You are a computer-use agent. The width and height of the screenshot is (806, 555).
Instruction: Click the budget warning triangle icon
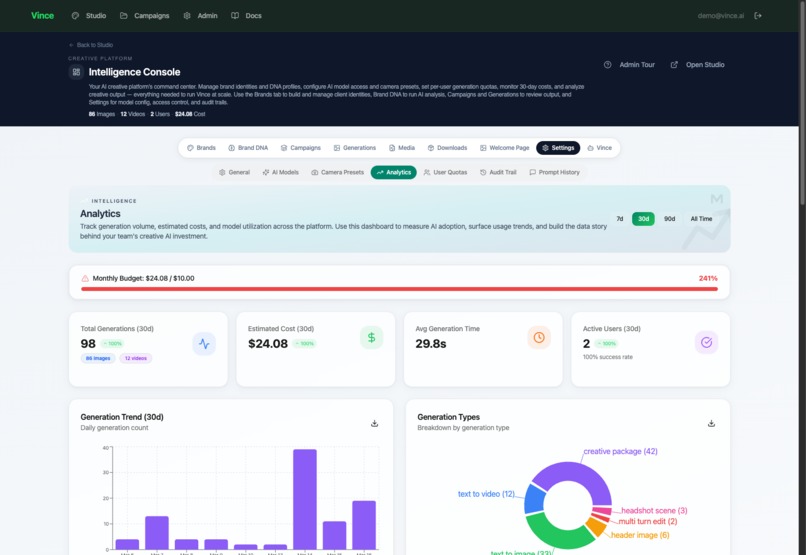[85, 279]
